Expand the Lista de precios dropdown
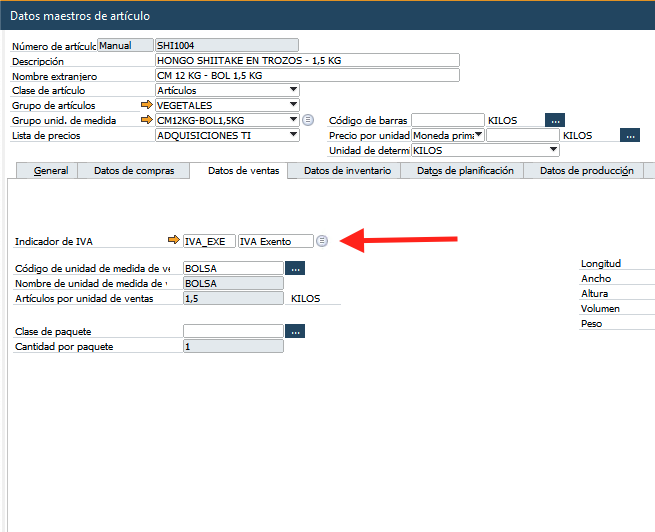655x532 pixels. [x=293, y=135]
